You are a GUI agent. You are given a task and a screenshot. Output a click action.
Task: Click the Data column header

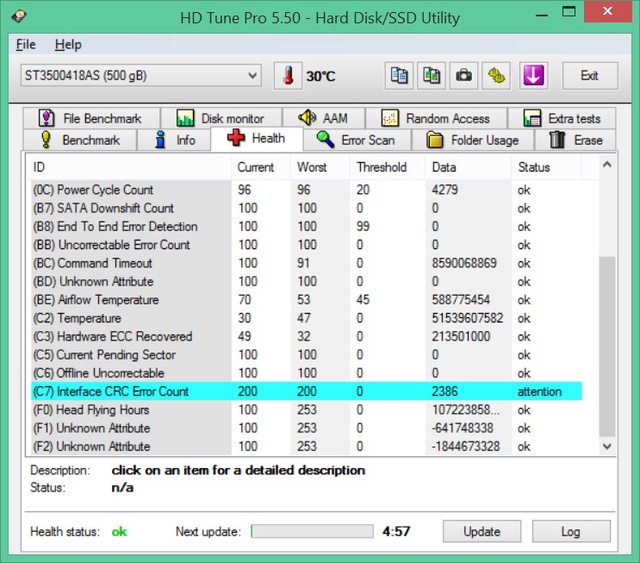tap(469, 167)
